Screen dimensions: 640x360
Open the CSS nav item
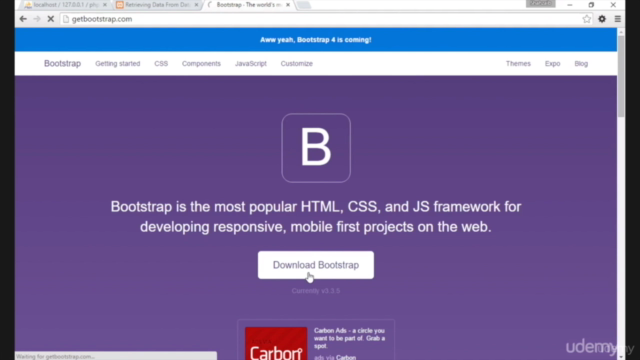(x=161, y=64)
